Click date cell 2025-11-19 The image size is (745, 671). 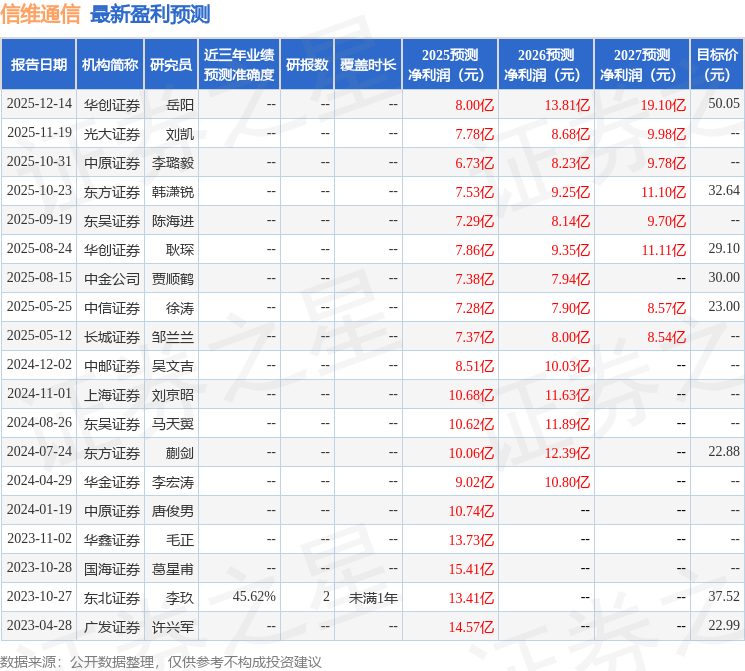(39, 133)
